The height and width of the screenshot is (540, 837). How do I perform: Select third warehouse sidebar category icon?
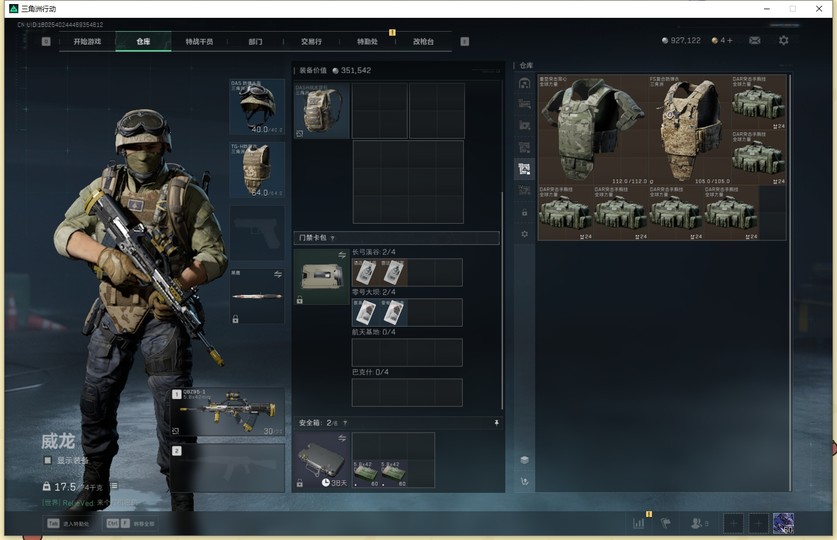pyautogui.click(x=524, y=125)
